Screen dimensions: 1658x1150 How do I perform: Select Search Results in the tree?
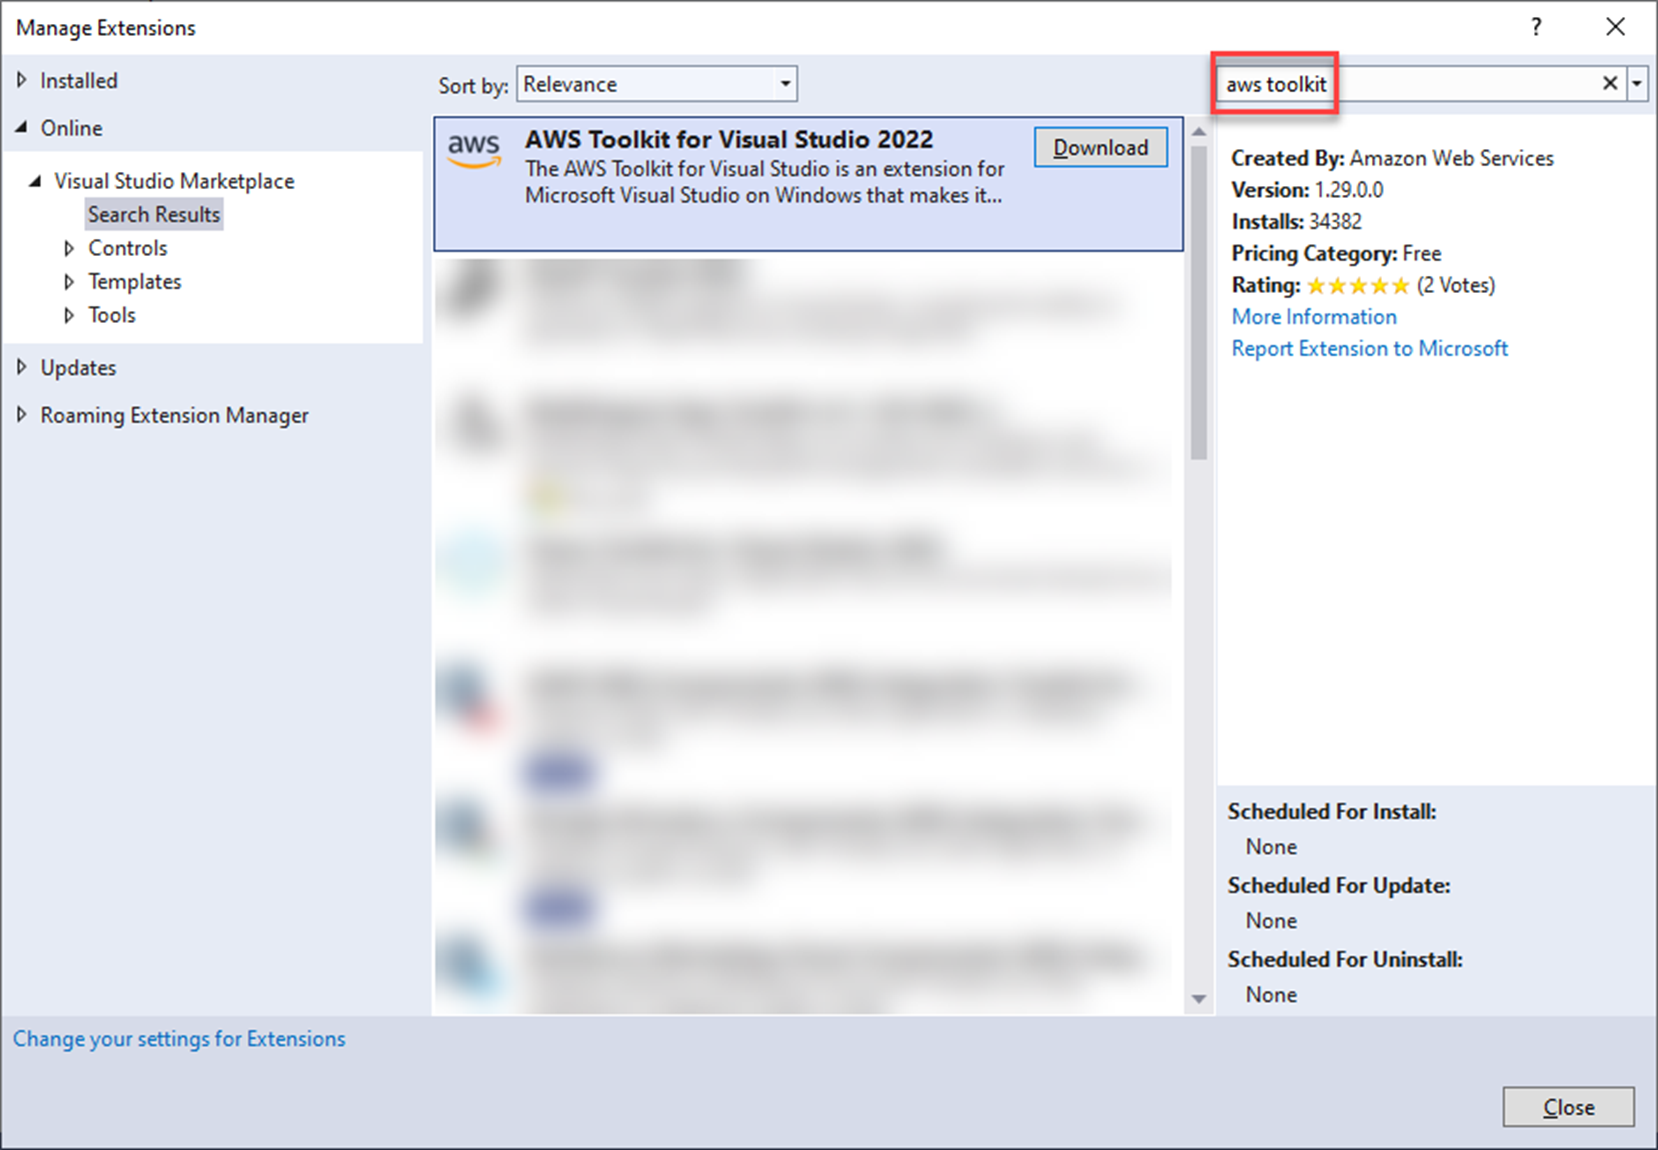[x=154, y=214]
